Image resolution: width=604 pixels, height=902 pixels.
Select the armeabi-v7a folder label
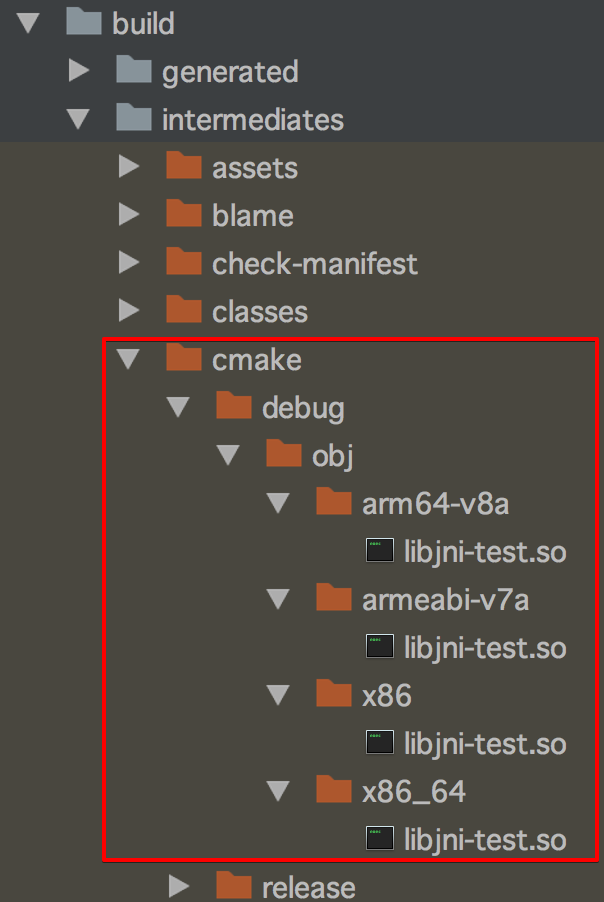[445, 600]
